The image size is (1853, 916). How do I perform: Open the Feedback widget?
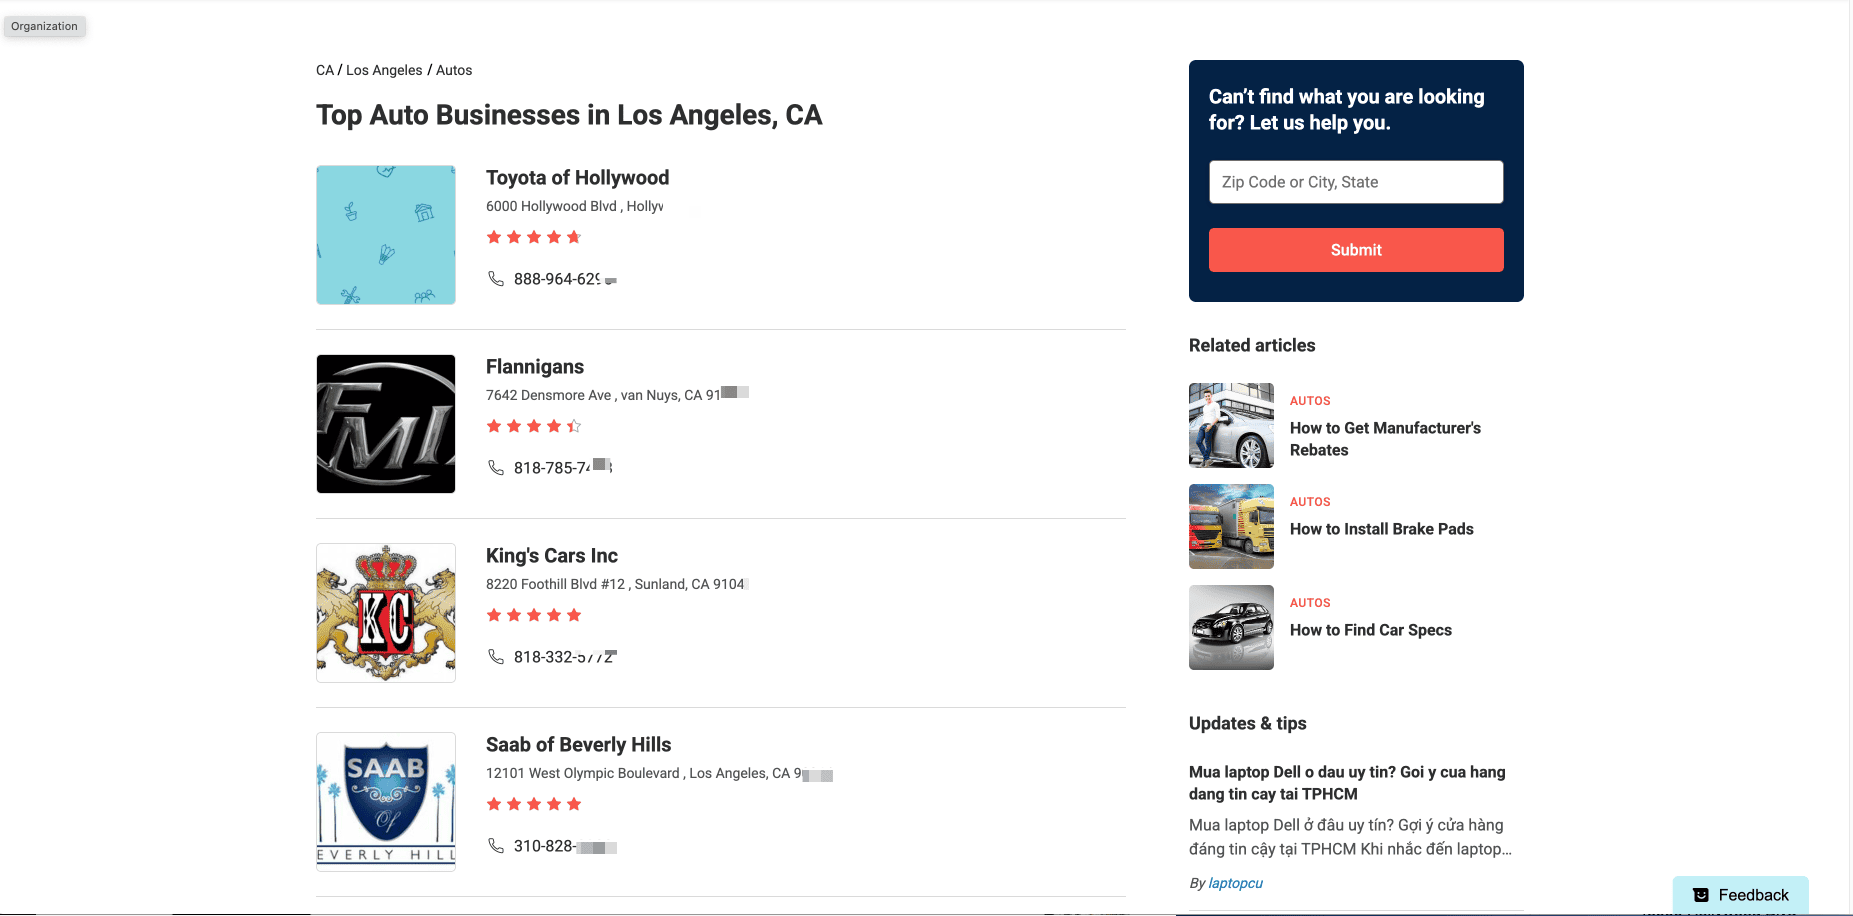(x=1740, y=895)
